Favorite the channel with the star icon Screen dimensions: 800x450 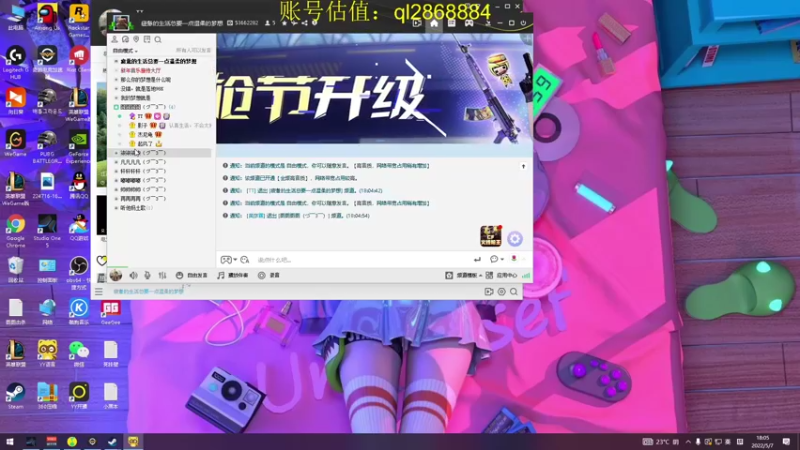[285, 23]
